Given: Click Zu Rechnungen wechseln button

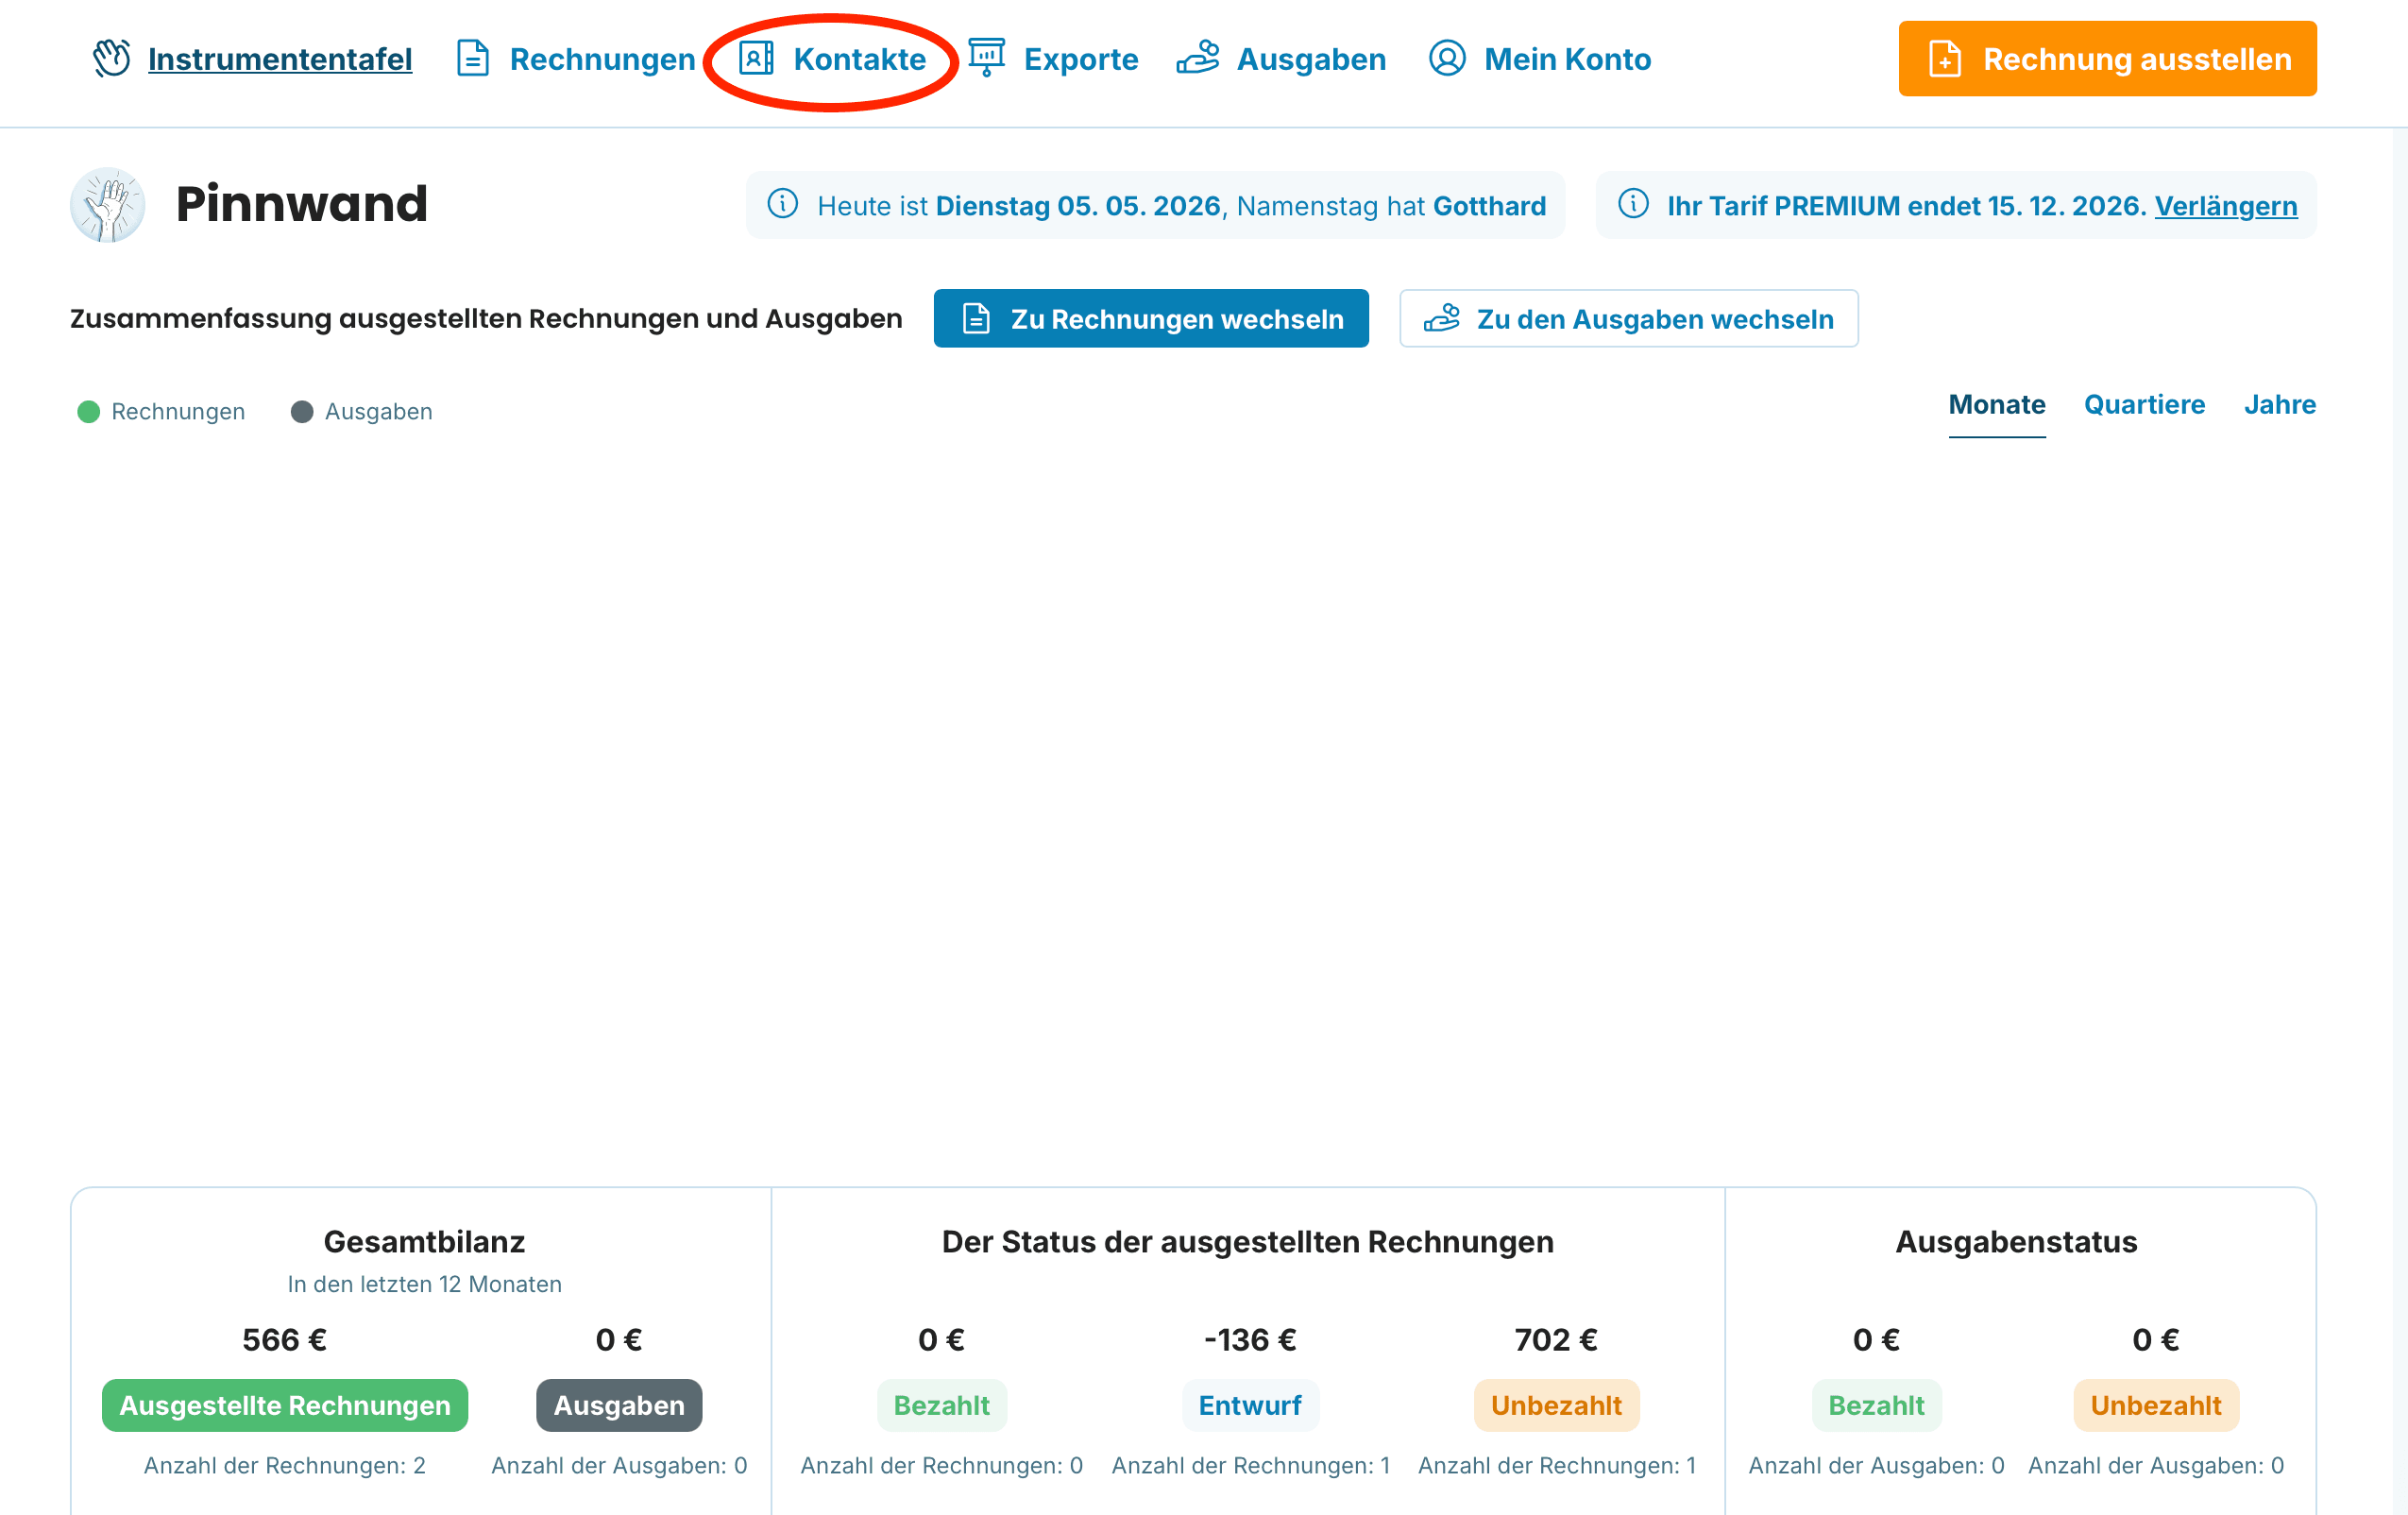Looking at the screenshot, I should pyautogui.click(x=1151, y=319).
